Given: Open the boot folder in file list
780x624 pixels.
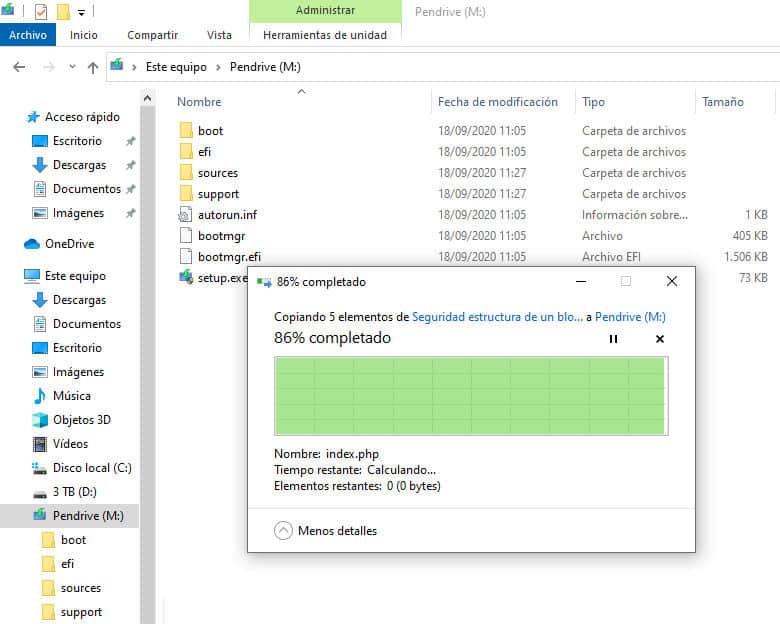Looking at the screenshot, I should (210, 131).
